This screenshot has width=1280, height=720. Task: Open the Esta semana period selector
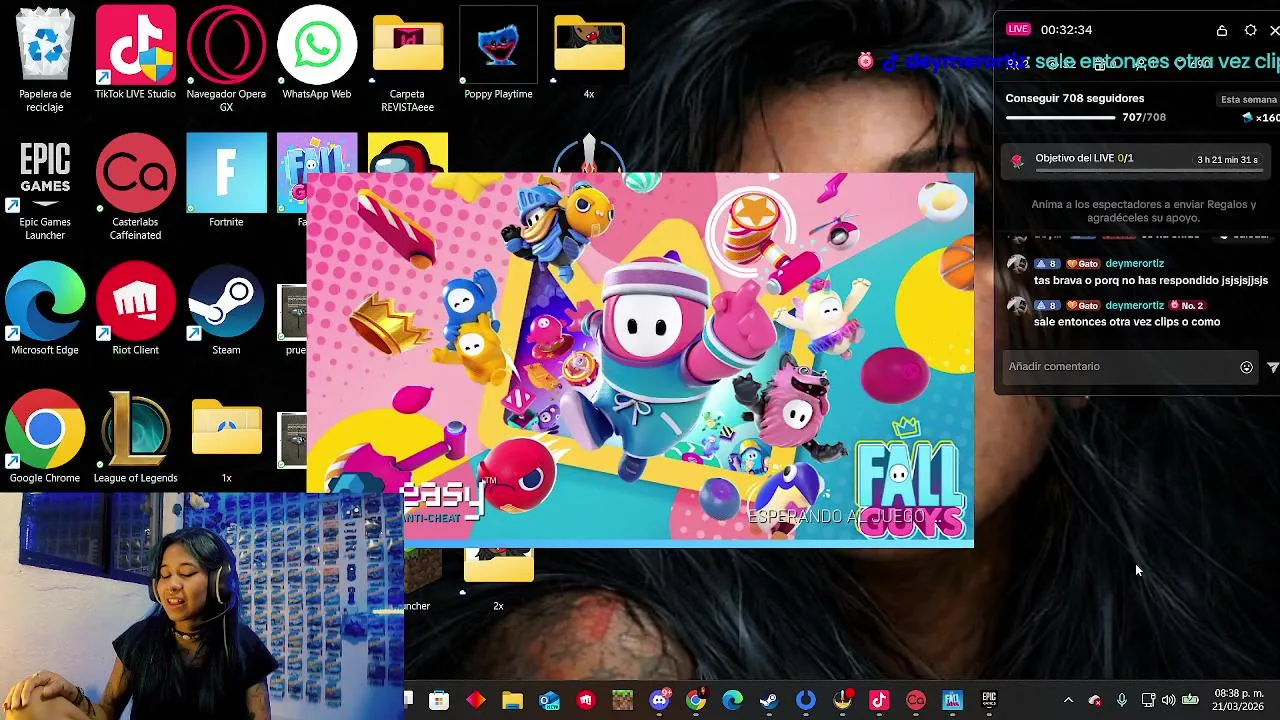tap(1249, 100)
